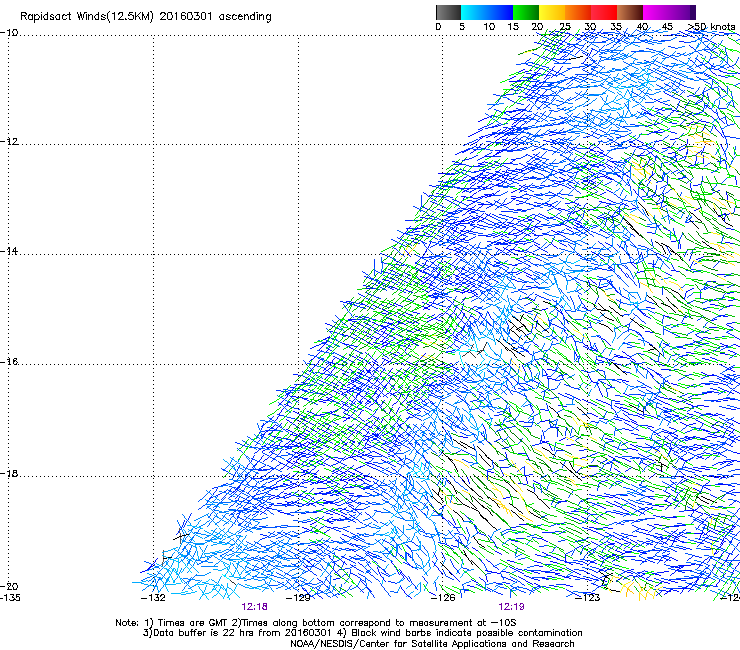Viewport: 740px width, 650px height.
Task: Click the '45' label under the color bar
Action: pyautogui.click(x=667, y=27)
